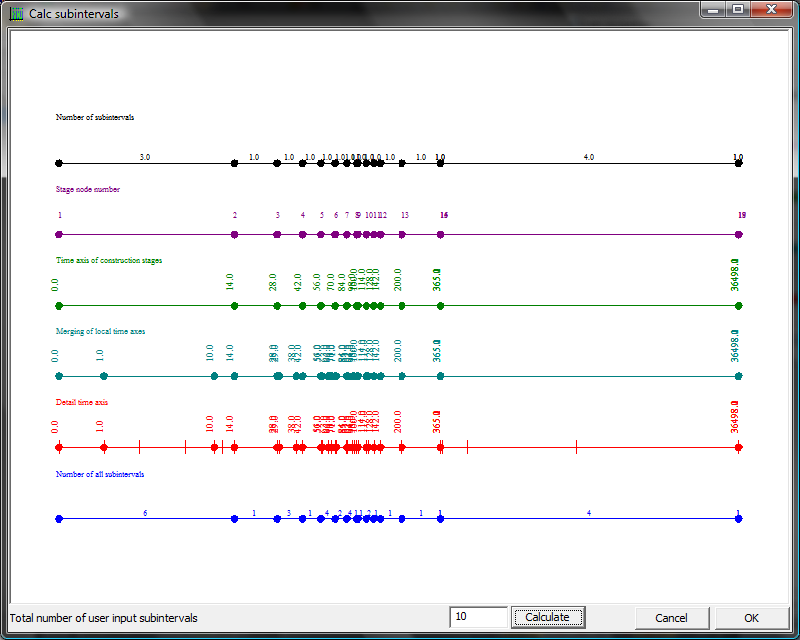Focus the total subintervals input field
Screen dimensions: 800x640
477,617
